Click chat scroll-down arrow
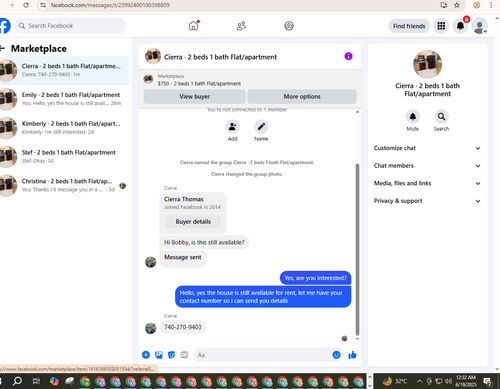The image size is (500, 389). tap(357, 339)
